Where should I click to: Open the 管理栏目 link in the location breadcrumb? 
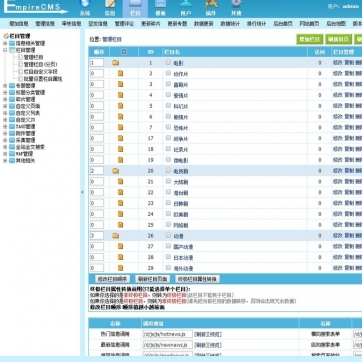click(x=112, y=39)
